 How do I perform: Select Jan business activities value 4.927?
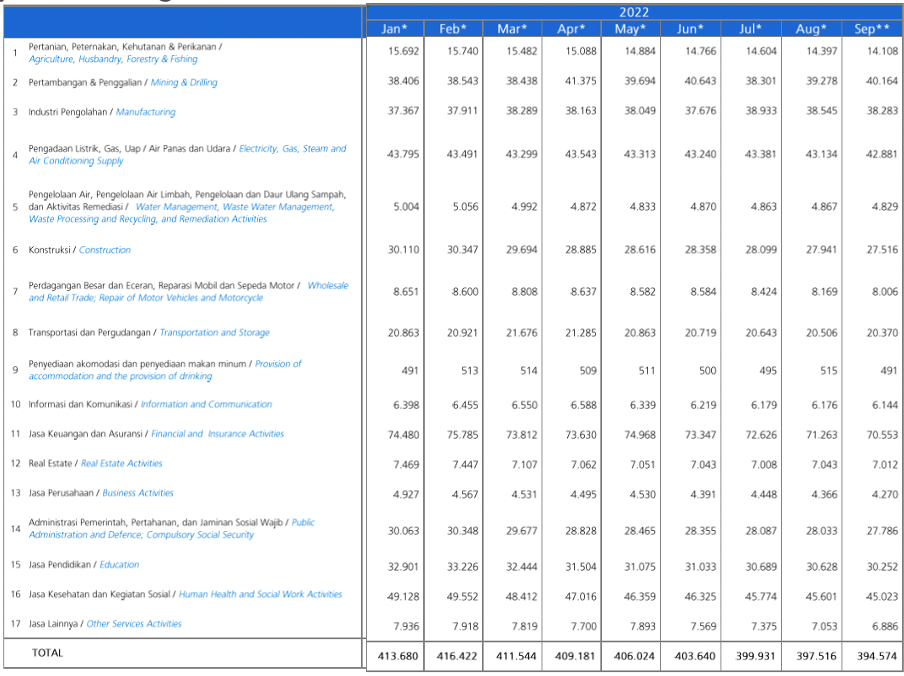coord(406,494)
